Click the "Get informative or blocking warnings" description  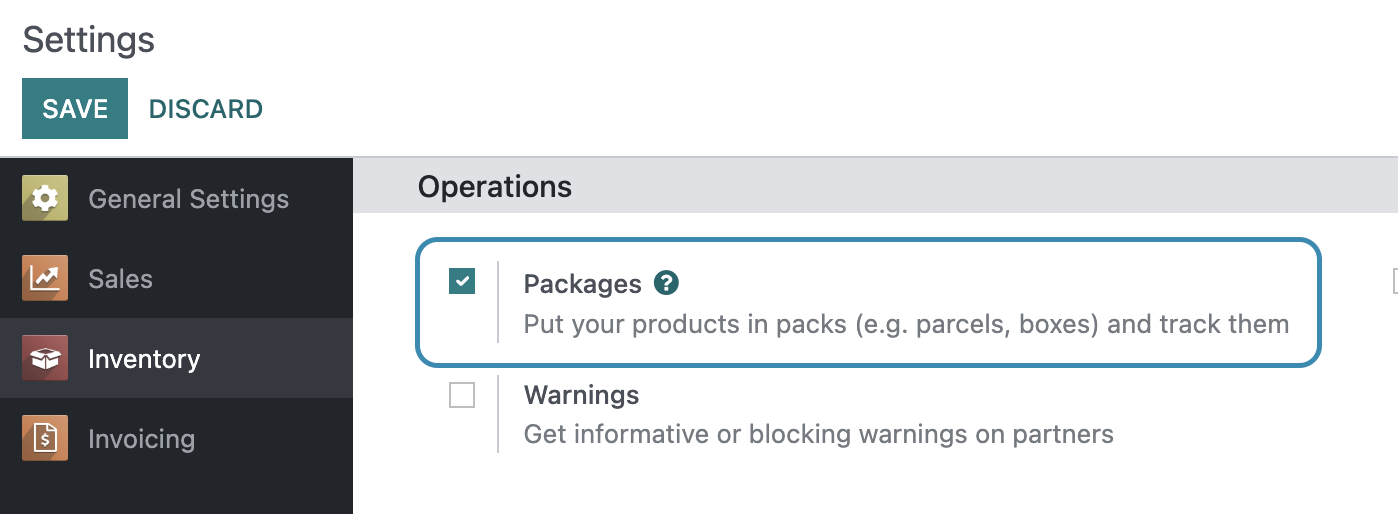[818, 434]
